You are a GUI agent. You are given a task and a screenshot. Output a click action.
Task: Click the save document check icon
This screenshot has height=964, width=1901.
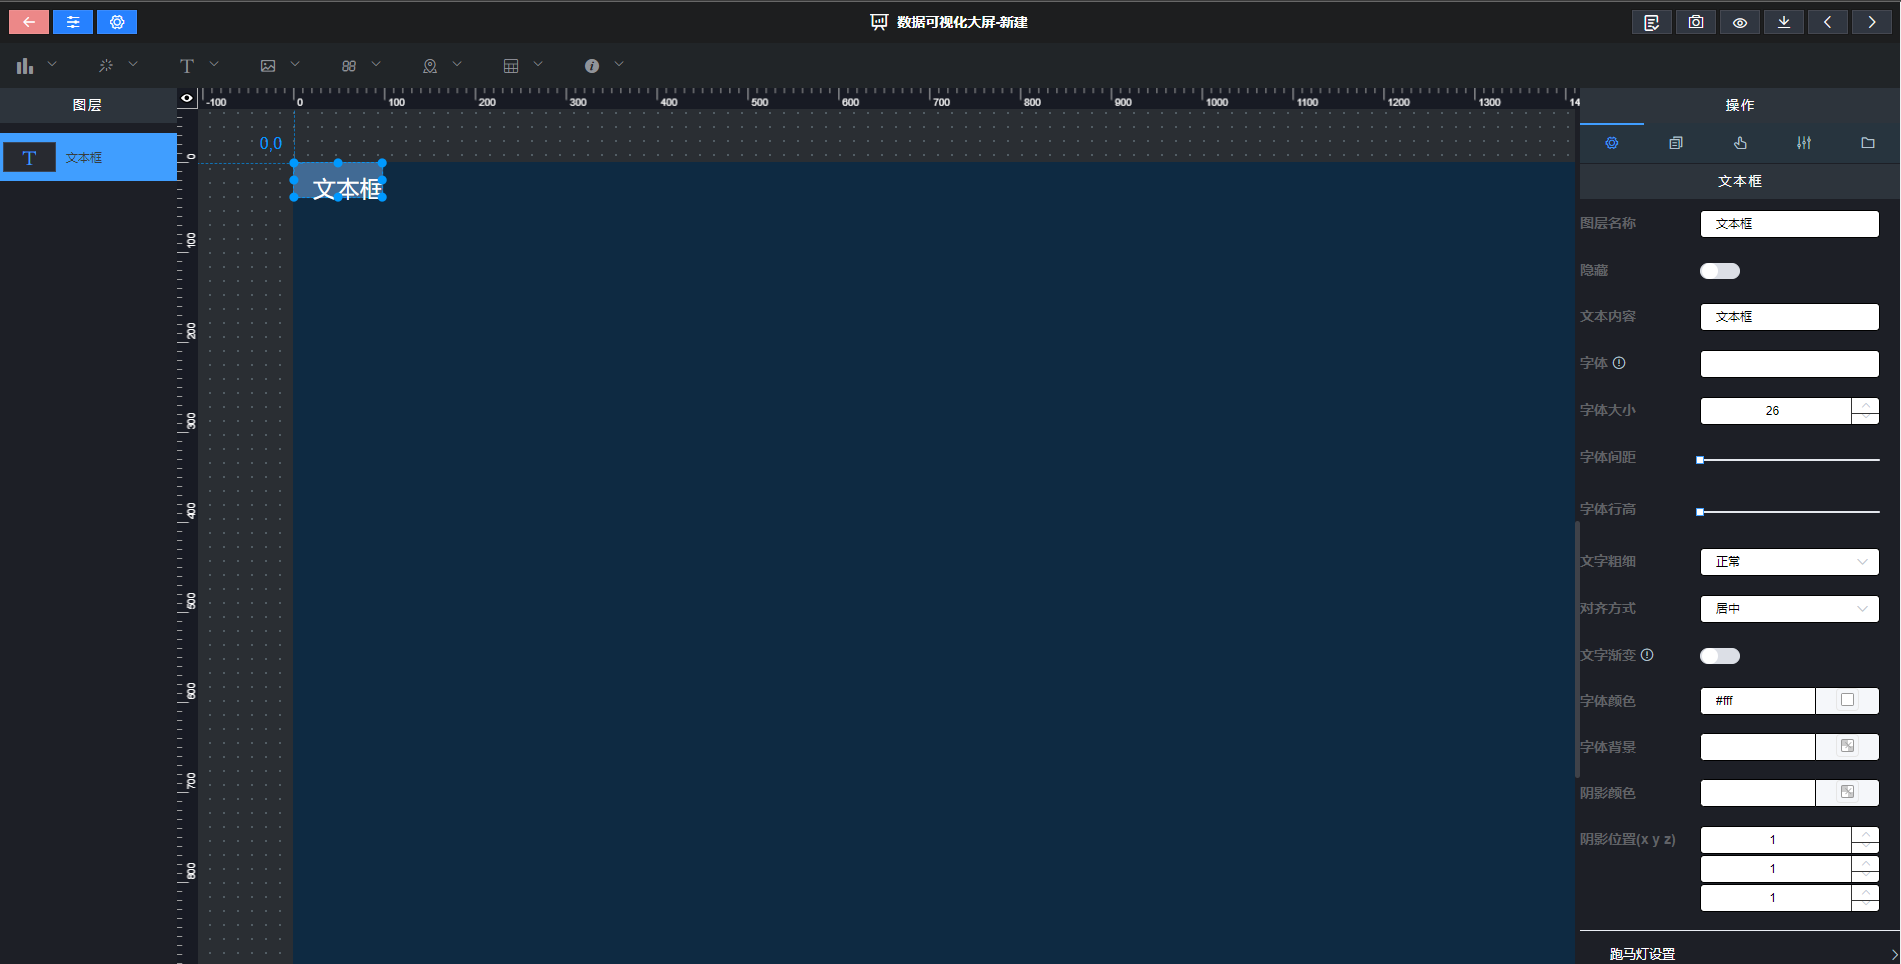point(1652,22)
